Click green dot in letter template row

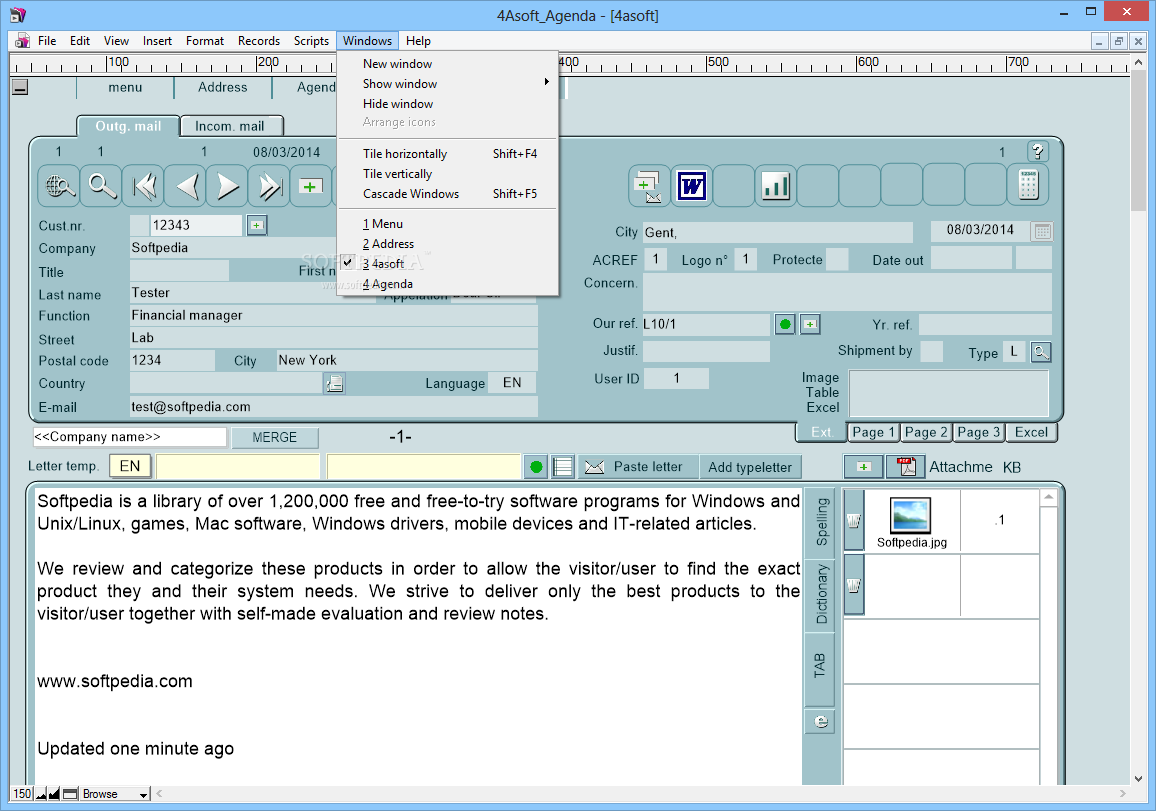[536, 467]
